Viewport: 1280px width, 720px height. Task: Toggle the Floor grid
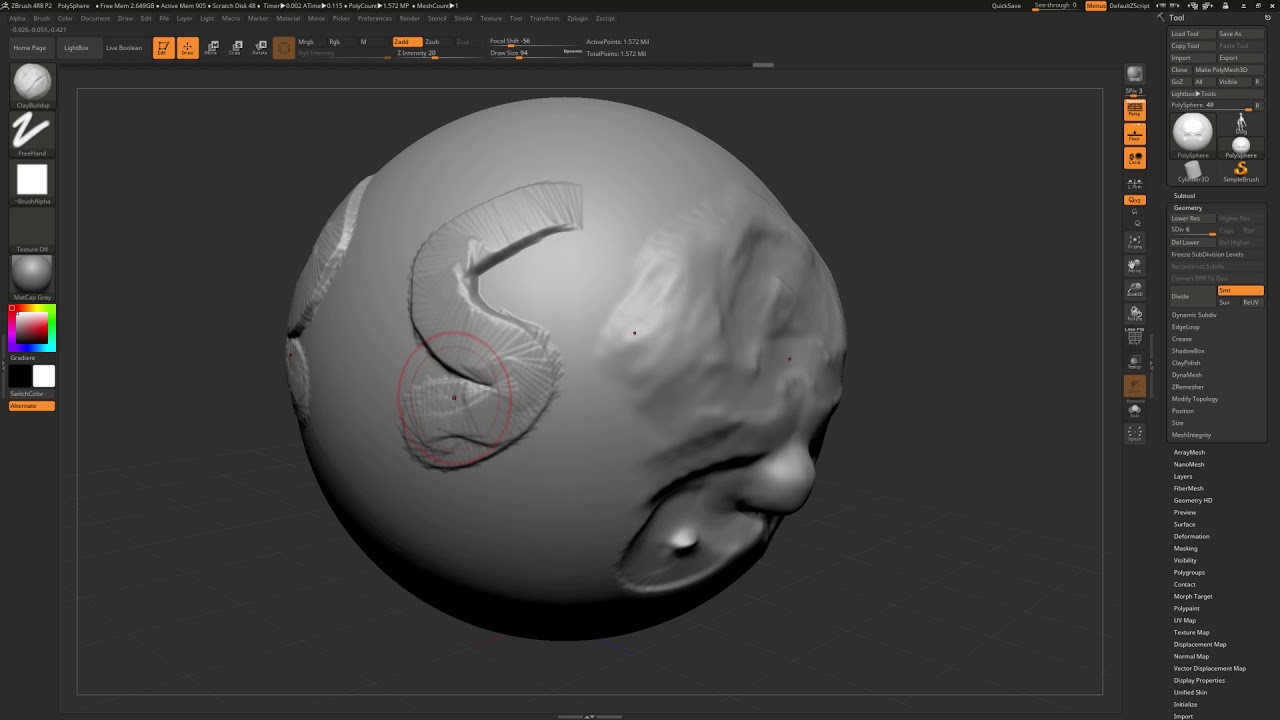click(1135, 134)
